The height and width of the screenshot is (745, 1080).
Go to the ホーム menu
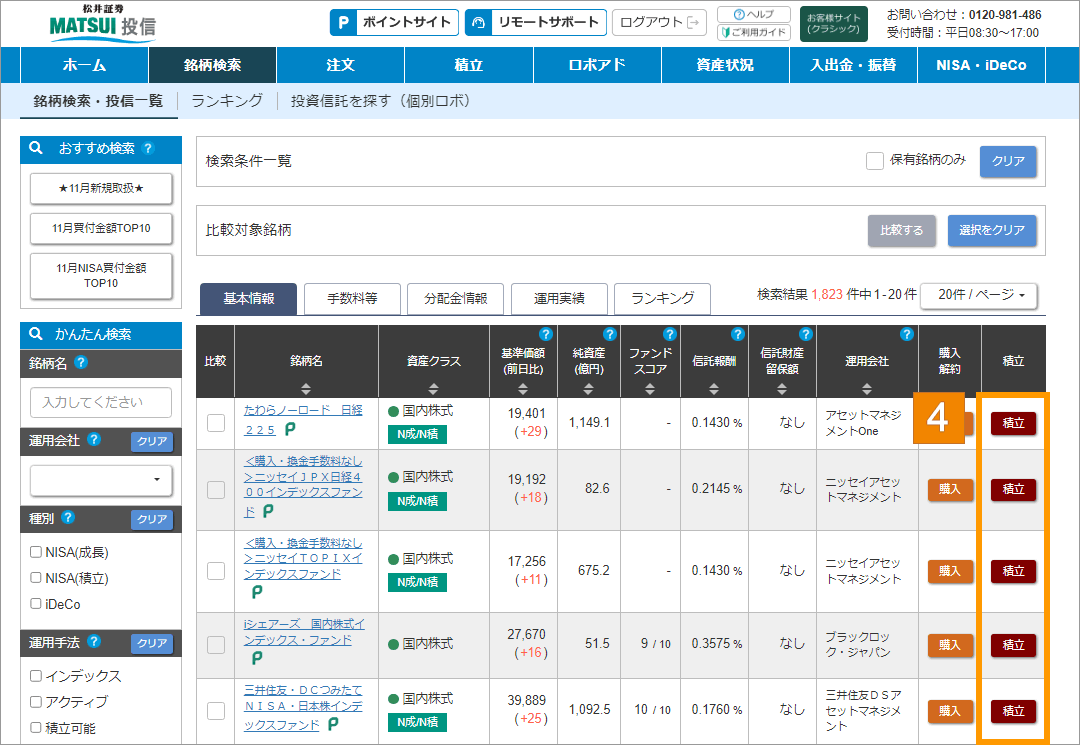pos(85,65)
